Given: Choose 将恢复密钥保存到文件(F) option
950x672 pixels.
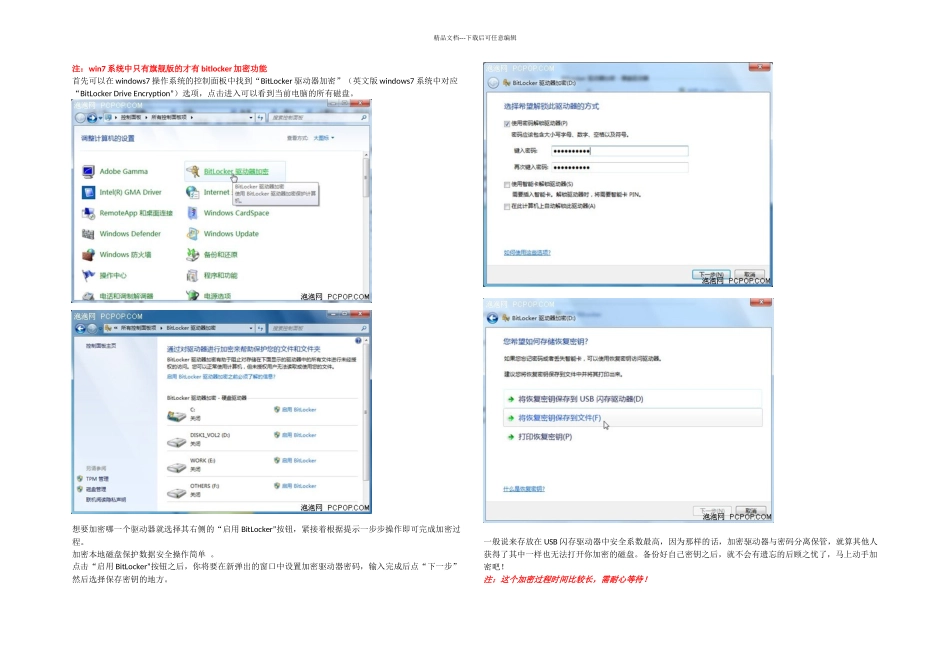Looking at the screenshot, I should (x=633, y=418).
